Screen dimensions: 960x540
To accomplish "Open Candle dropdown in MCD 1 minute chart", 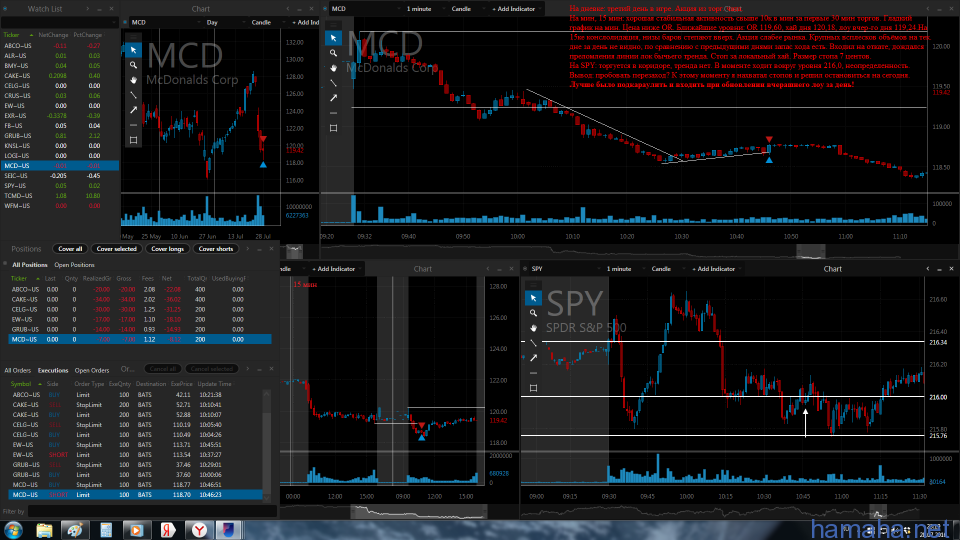I will click(468, 9).
